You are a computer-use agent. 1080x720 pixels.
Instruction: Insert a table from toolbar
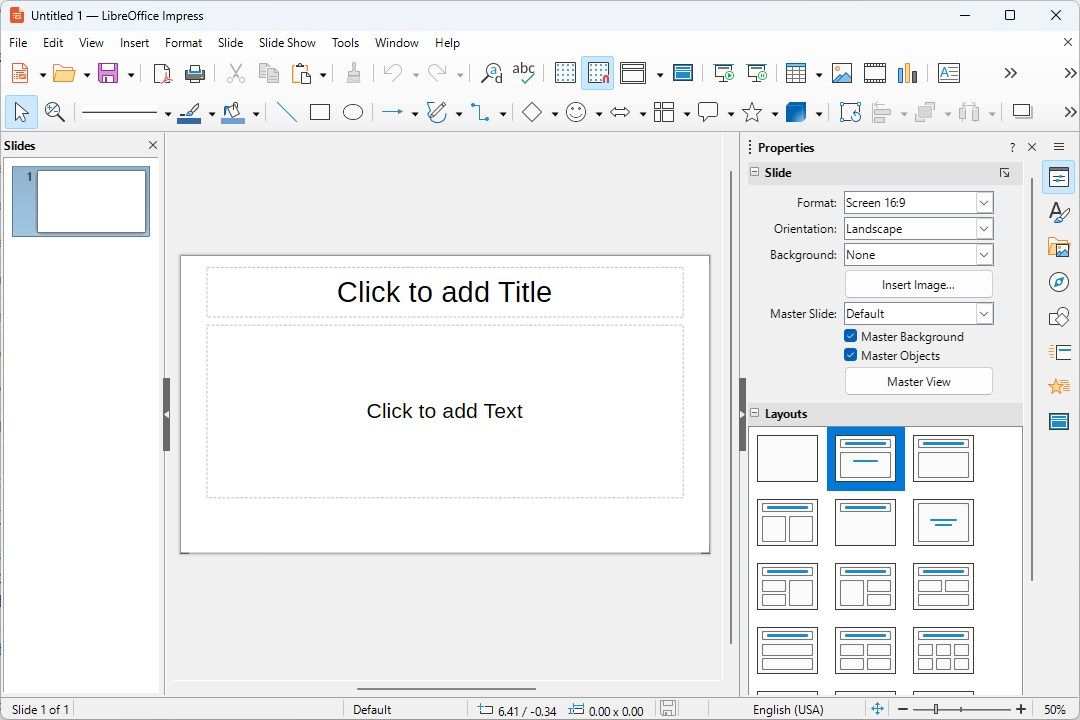[796, 73]
